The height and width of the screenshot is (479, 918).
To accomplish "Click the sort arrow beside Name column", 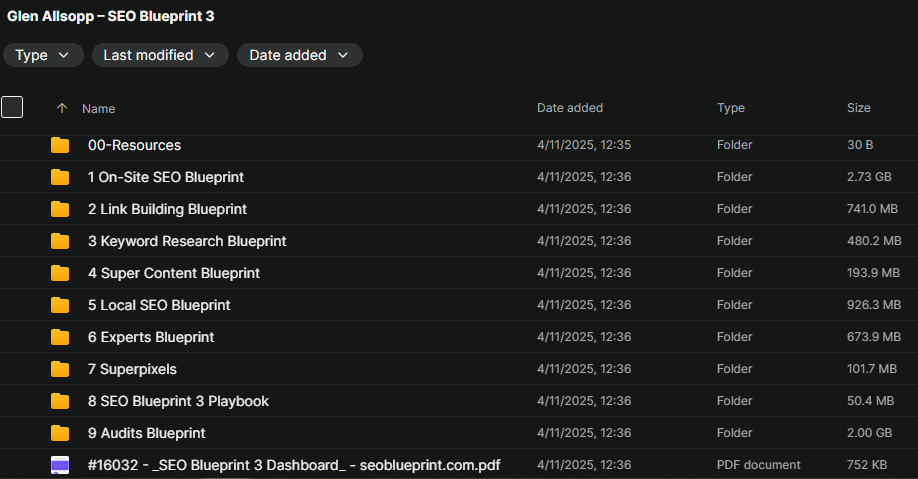I will click(62, 108).
